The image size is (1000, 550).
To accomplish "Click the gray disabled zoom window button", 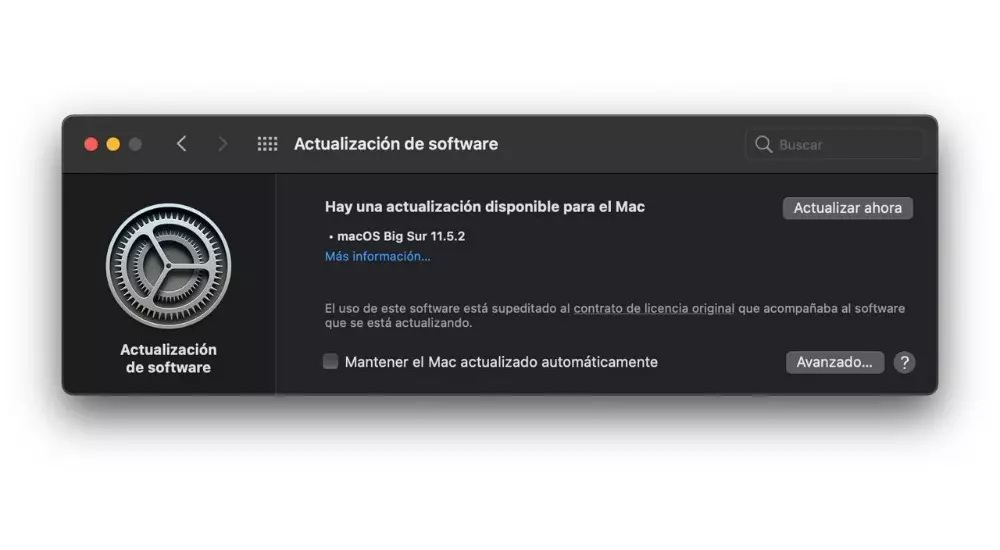I will coord(135,144).
